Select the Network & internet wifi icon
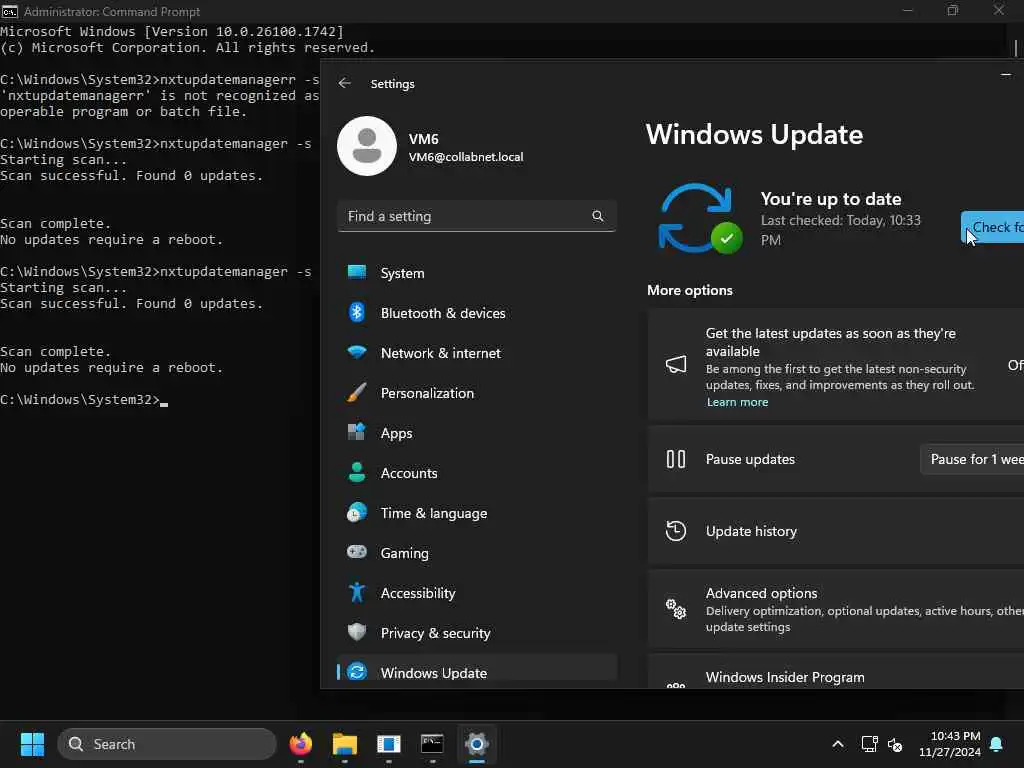The height and width of the screenshot is (768, 1024). pyautogui.click(x=357, y=353)
